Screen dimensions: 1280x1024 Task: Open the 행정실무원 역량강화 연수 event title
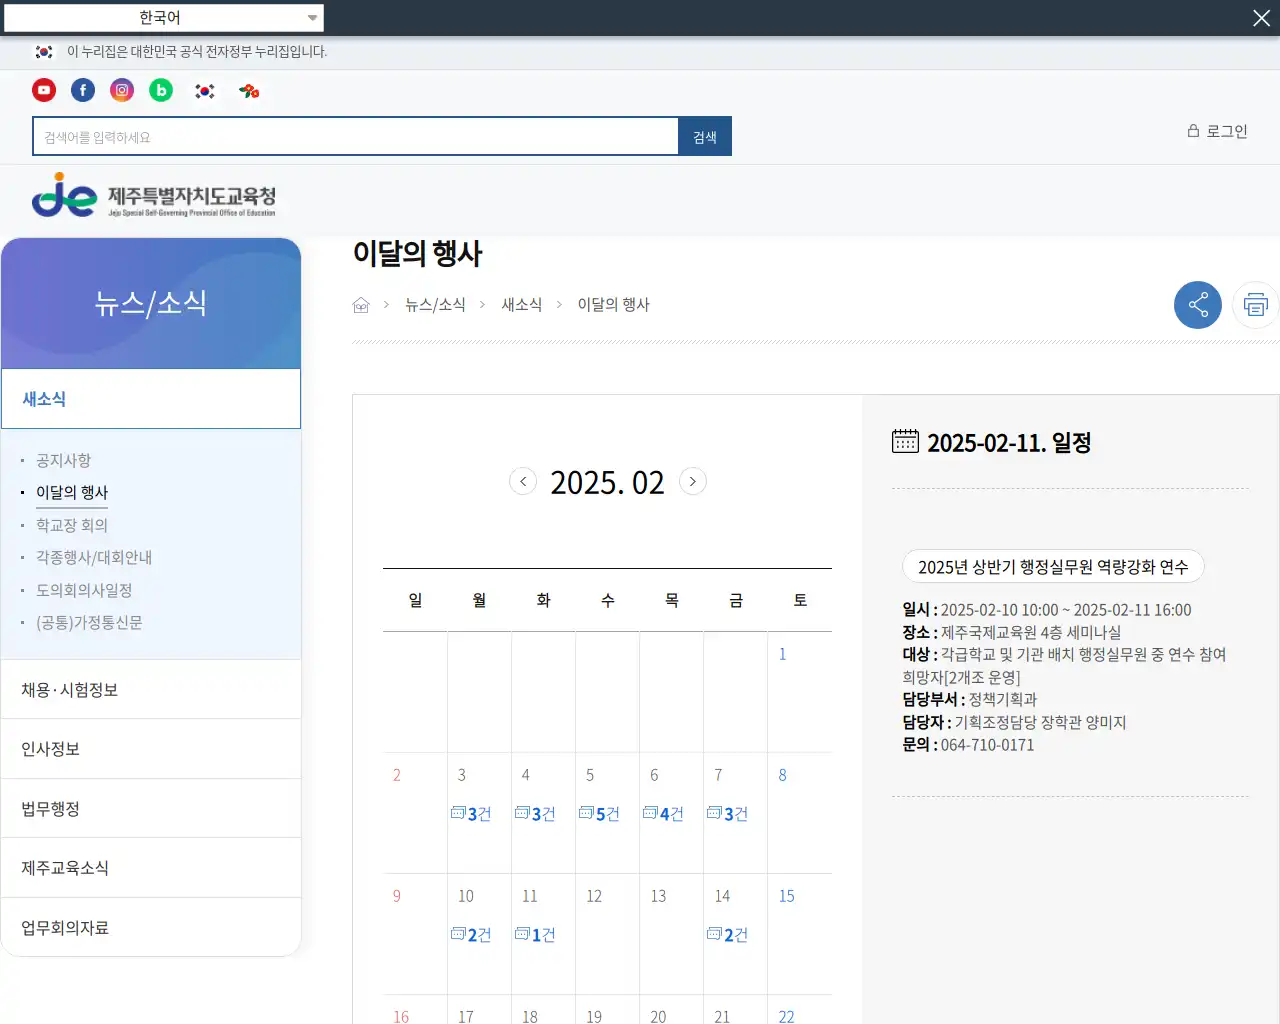click(x=1053, y=567)
